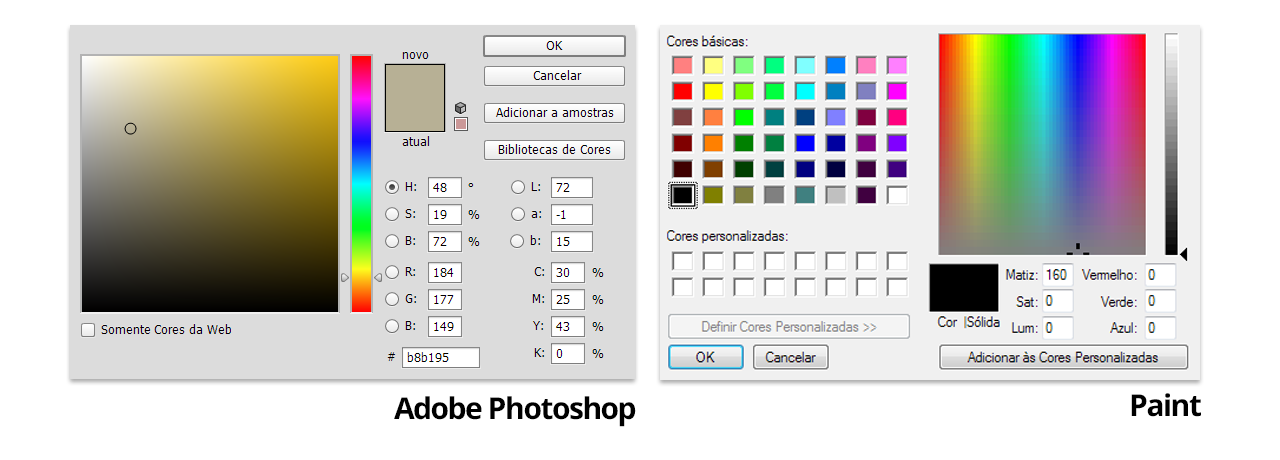Viewport: 1280px width, 460px height.
Task: Click the Vermelho field in the Paint dialog
Action: pyautogui.click(x=1160, y=274)
